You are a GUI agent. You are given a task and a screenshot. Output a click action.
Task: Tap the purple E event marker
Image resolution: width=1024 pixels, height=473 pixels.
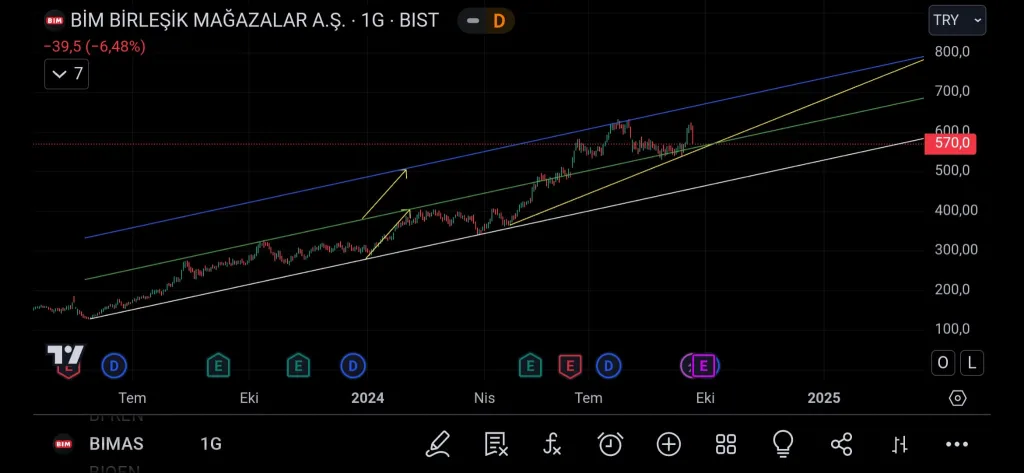(703, 366)
